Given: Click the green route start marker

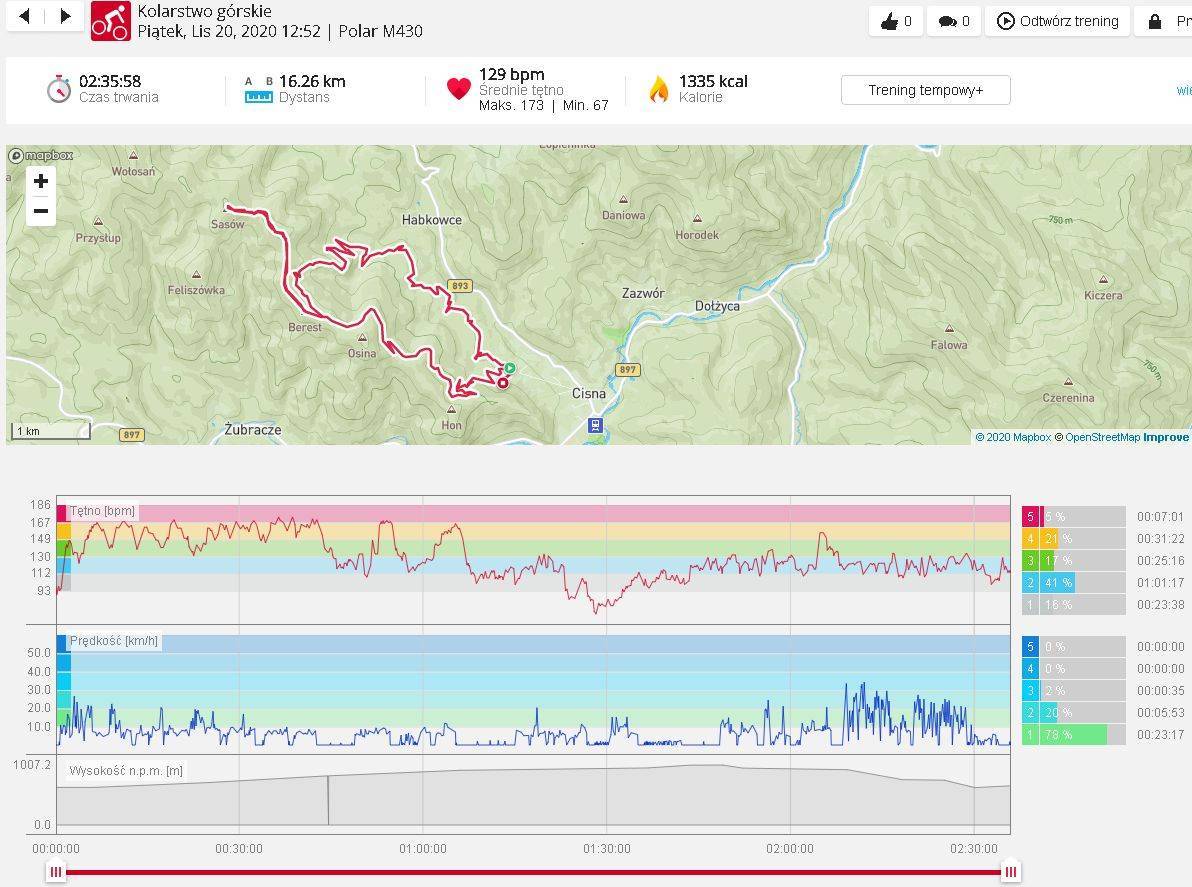Looking at the screenshot, I should pos(509,368).
